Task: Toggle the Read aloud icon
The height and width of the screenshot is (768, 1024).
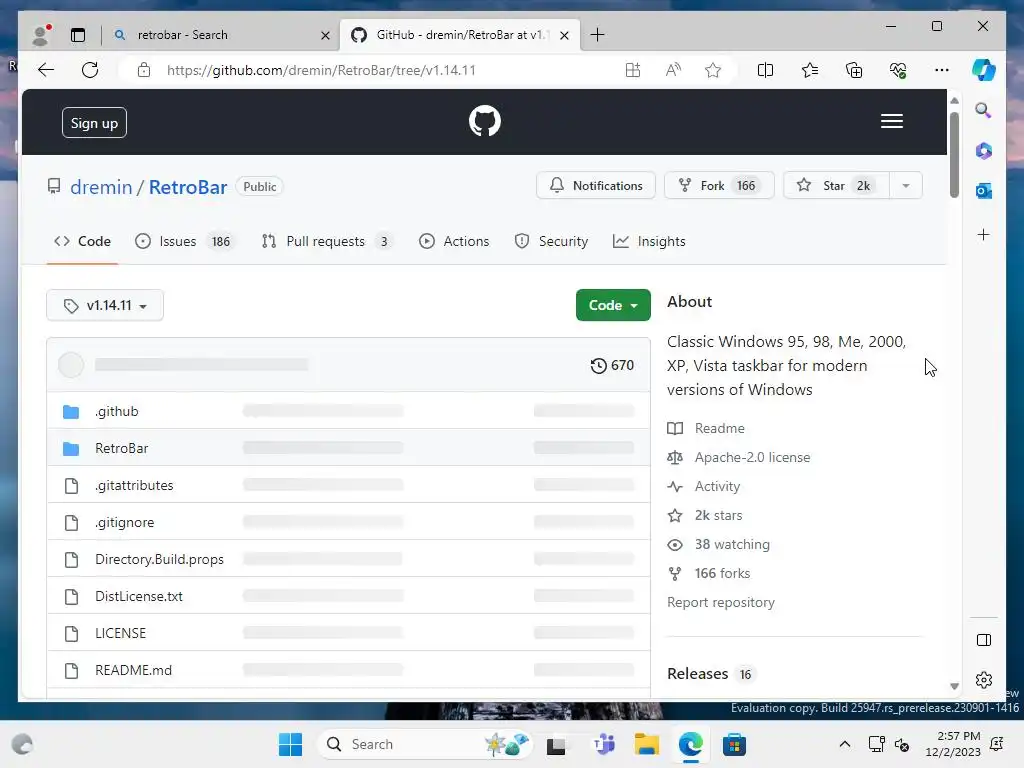Action: tap(673, 70)
